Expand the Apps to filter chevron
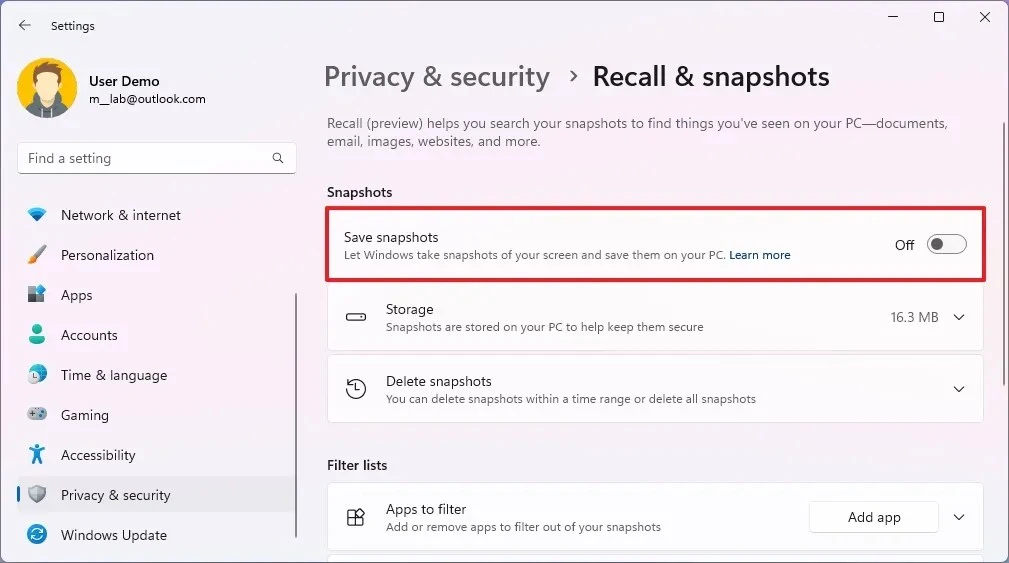 tap(959, 517)
